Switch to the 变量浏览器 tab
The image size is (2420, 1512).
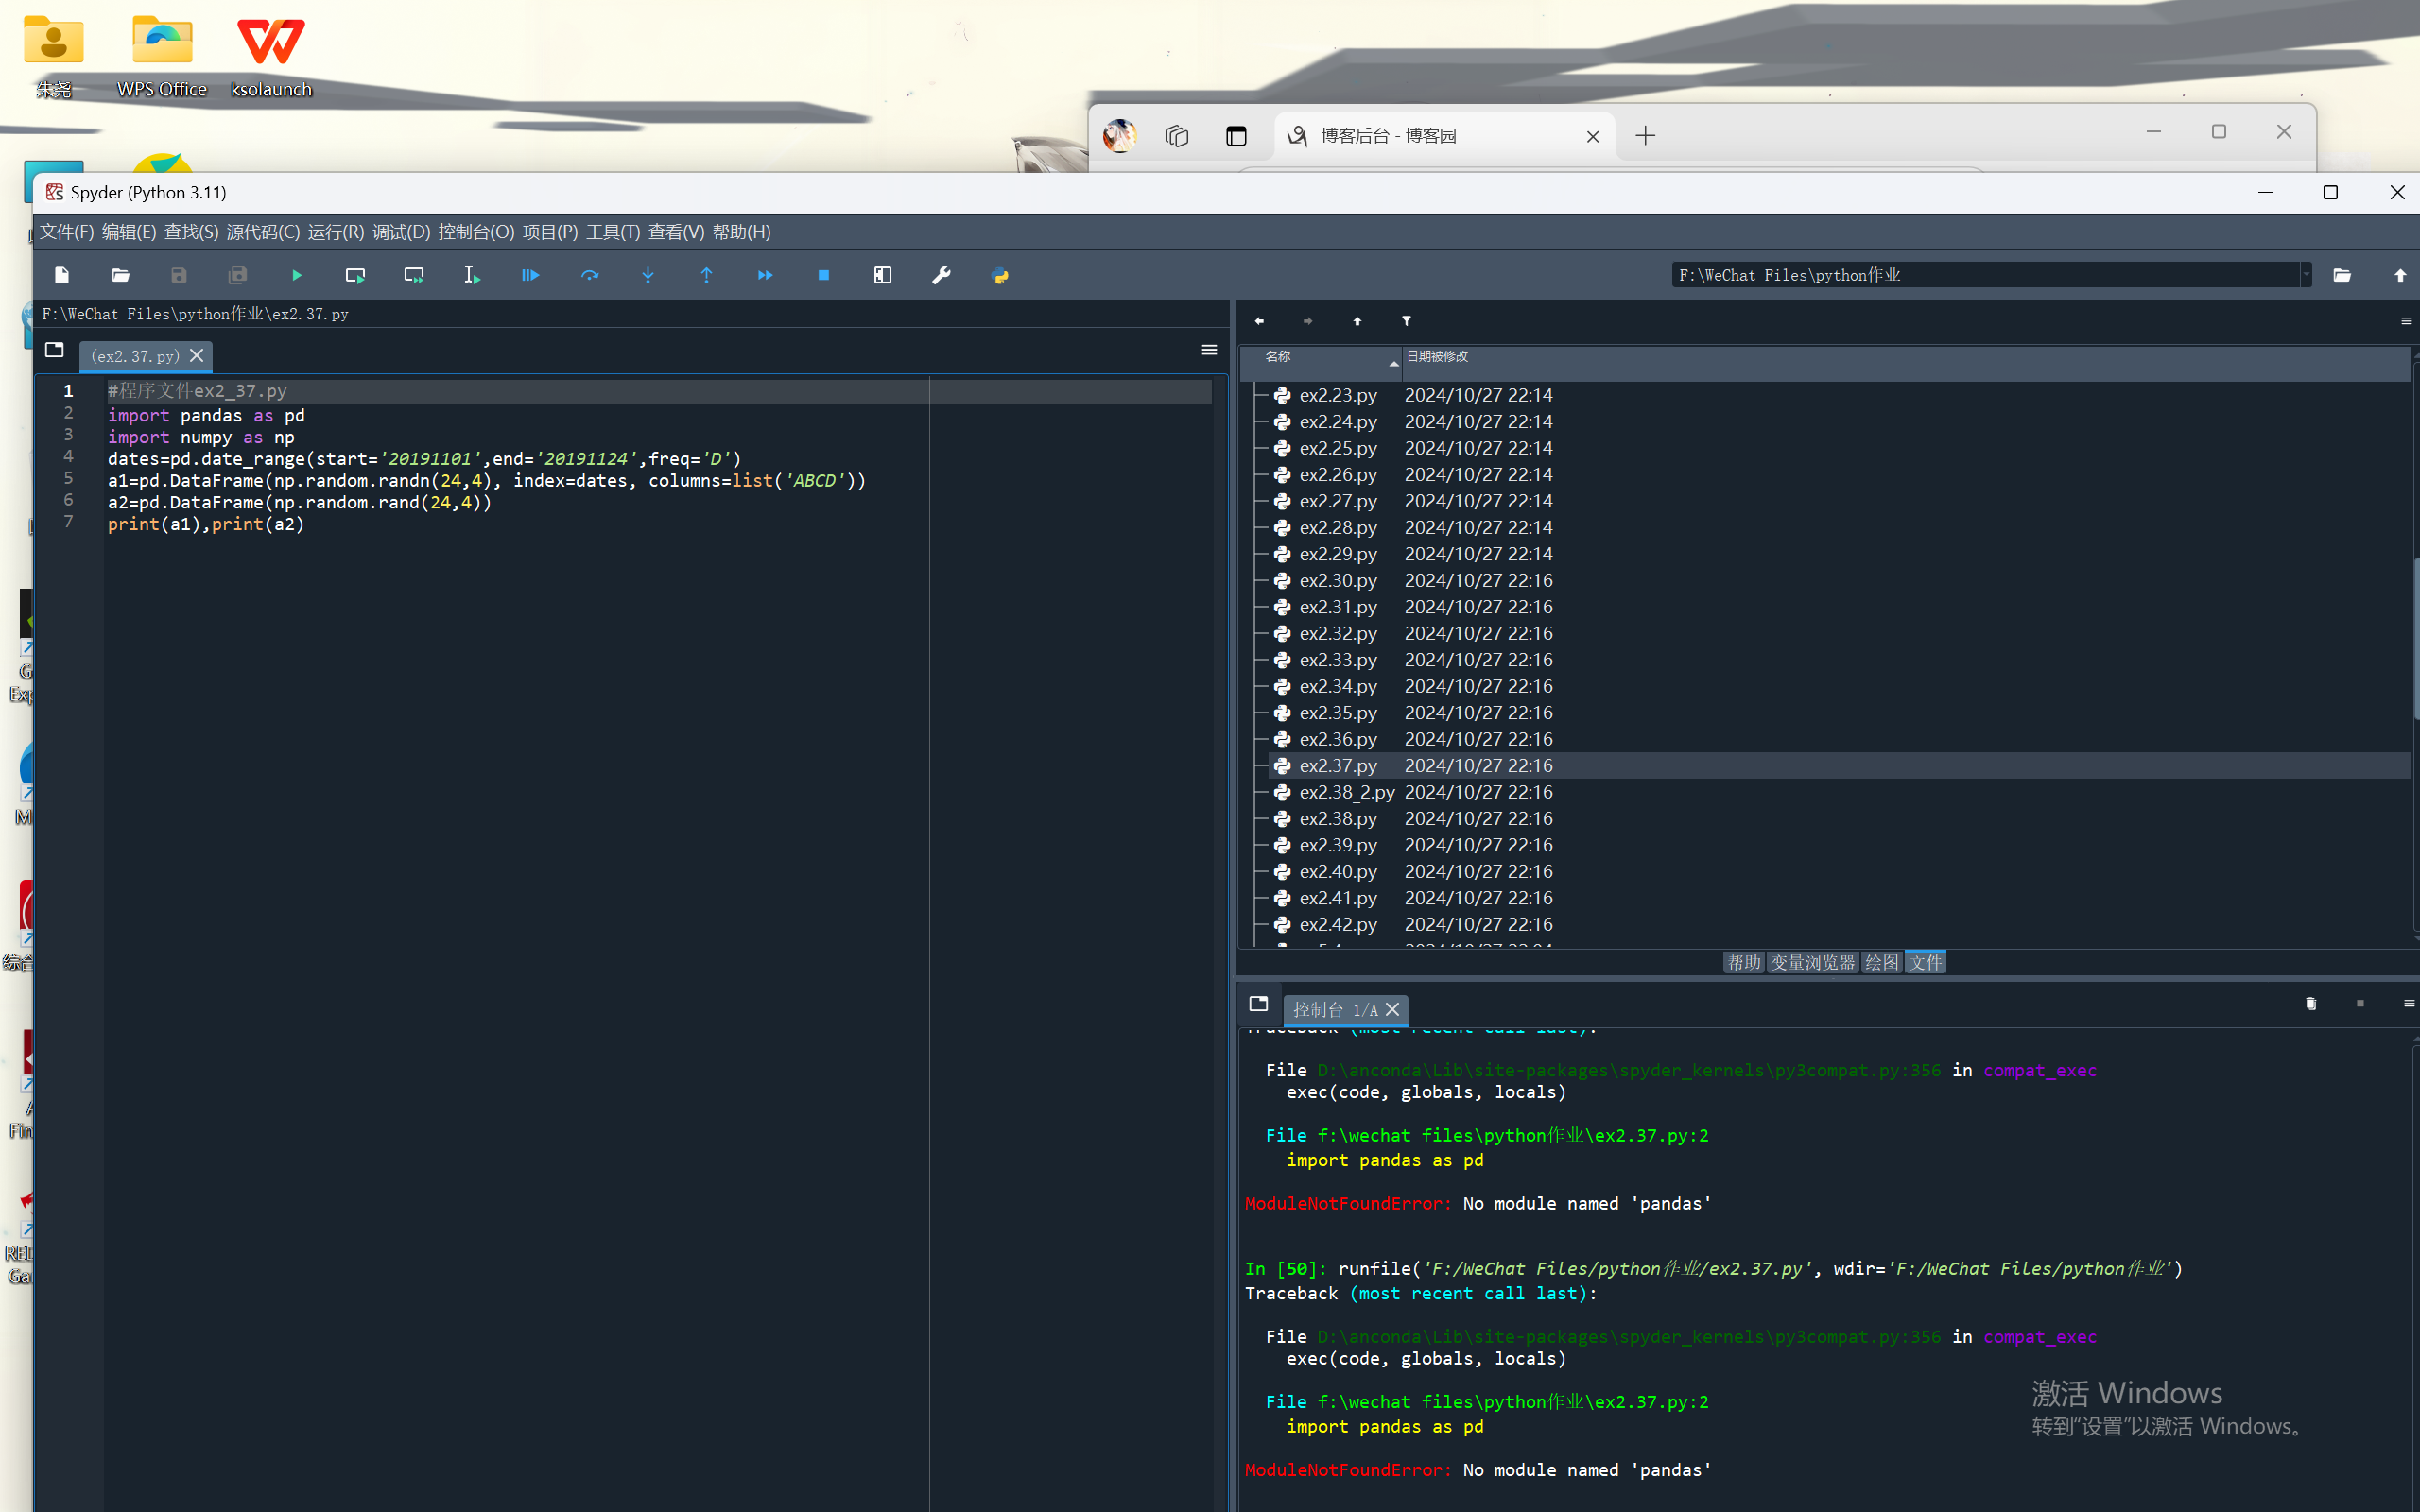click(x=1812, y=962)
